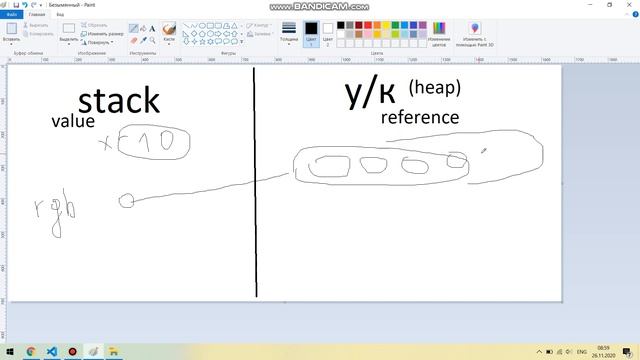Choose the Pentagon shape in shapes gallery
Screen dimensions: 640x360
pos(202,34)
